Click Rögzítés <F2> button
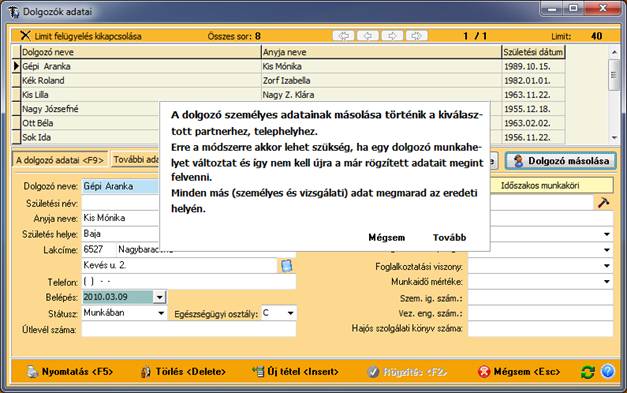 pyautogui.click(x=407, y=372)
